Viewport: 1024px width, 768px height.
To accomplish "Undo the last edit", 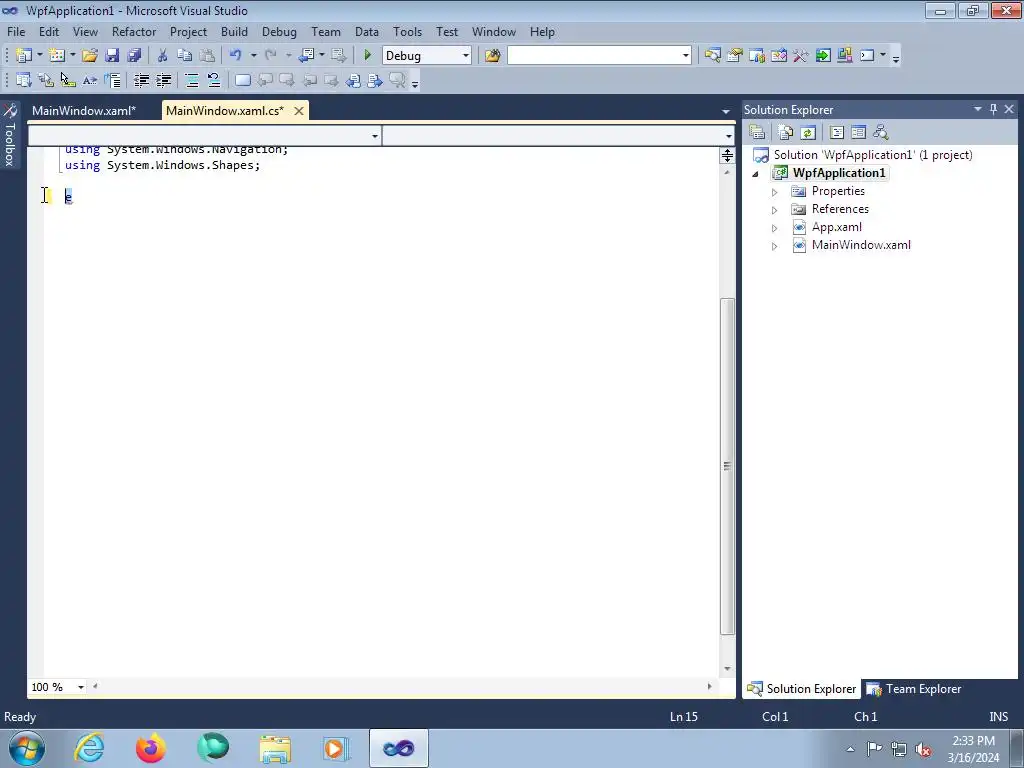I will point(236,56).
